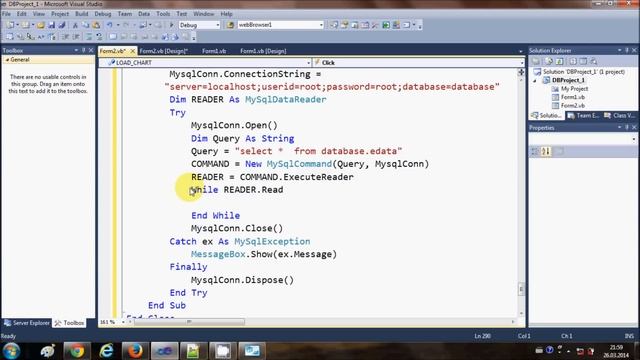640x360 pixels.
Task: Click the Save All toolbar icon
Action: pos(62,25)
